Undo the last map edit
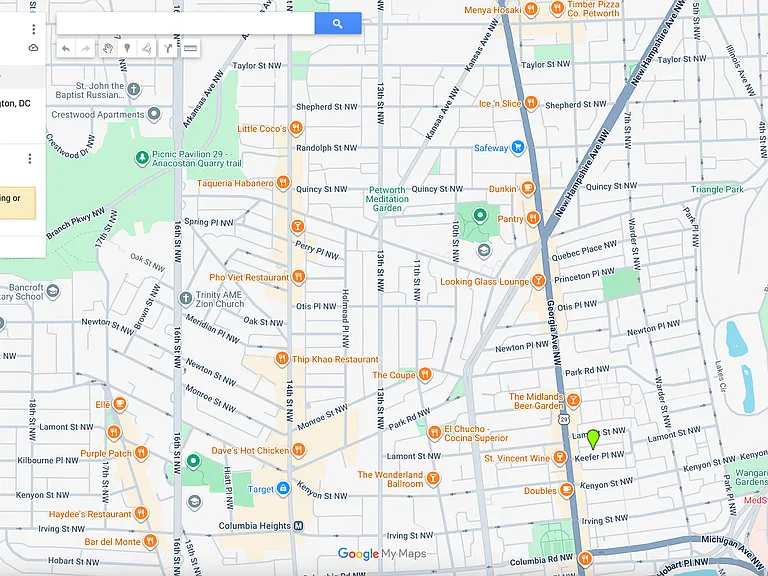This screenshot has height=576, width=768. pyautogui.click(x=66, y=48)
